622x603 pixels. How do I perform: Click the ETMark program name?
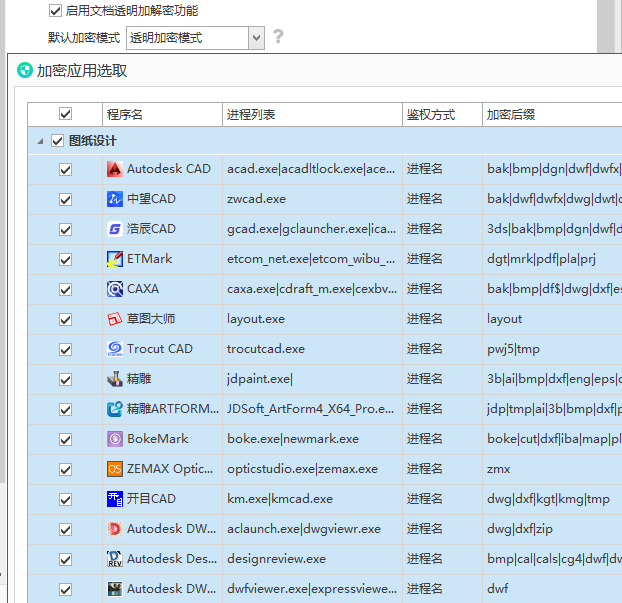[x=150, y=259]
